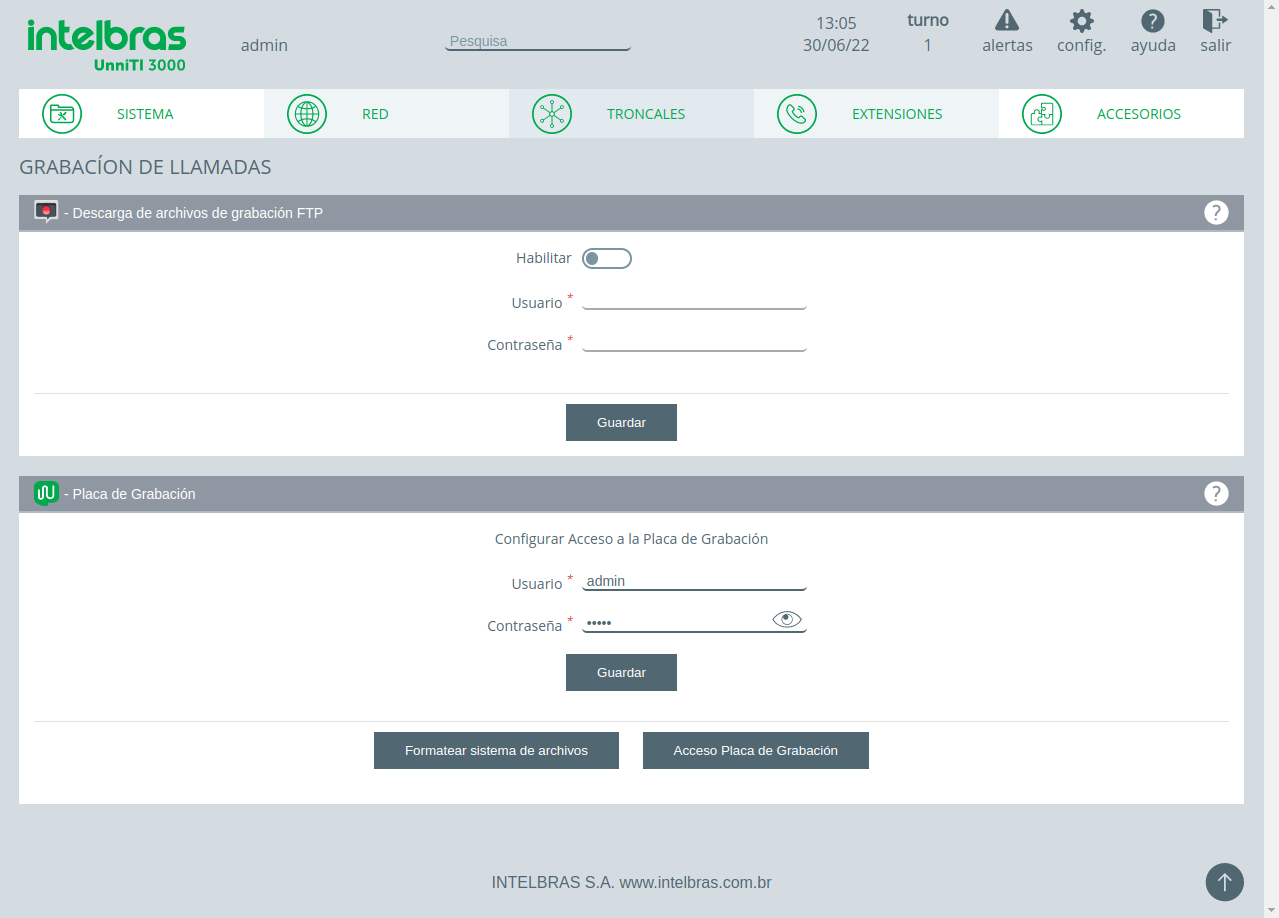Click Formatear sistema de archivos button

point(496,750)
